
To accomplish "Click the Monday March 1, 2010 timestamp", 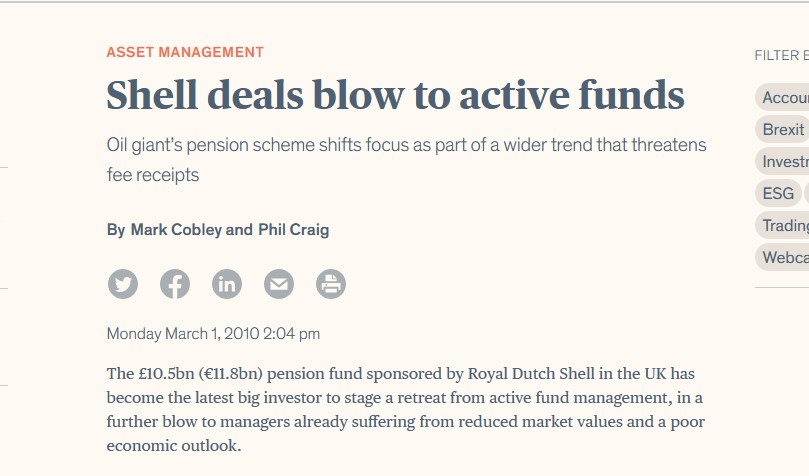I will 213,334.
